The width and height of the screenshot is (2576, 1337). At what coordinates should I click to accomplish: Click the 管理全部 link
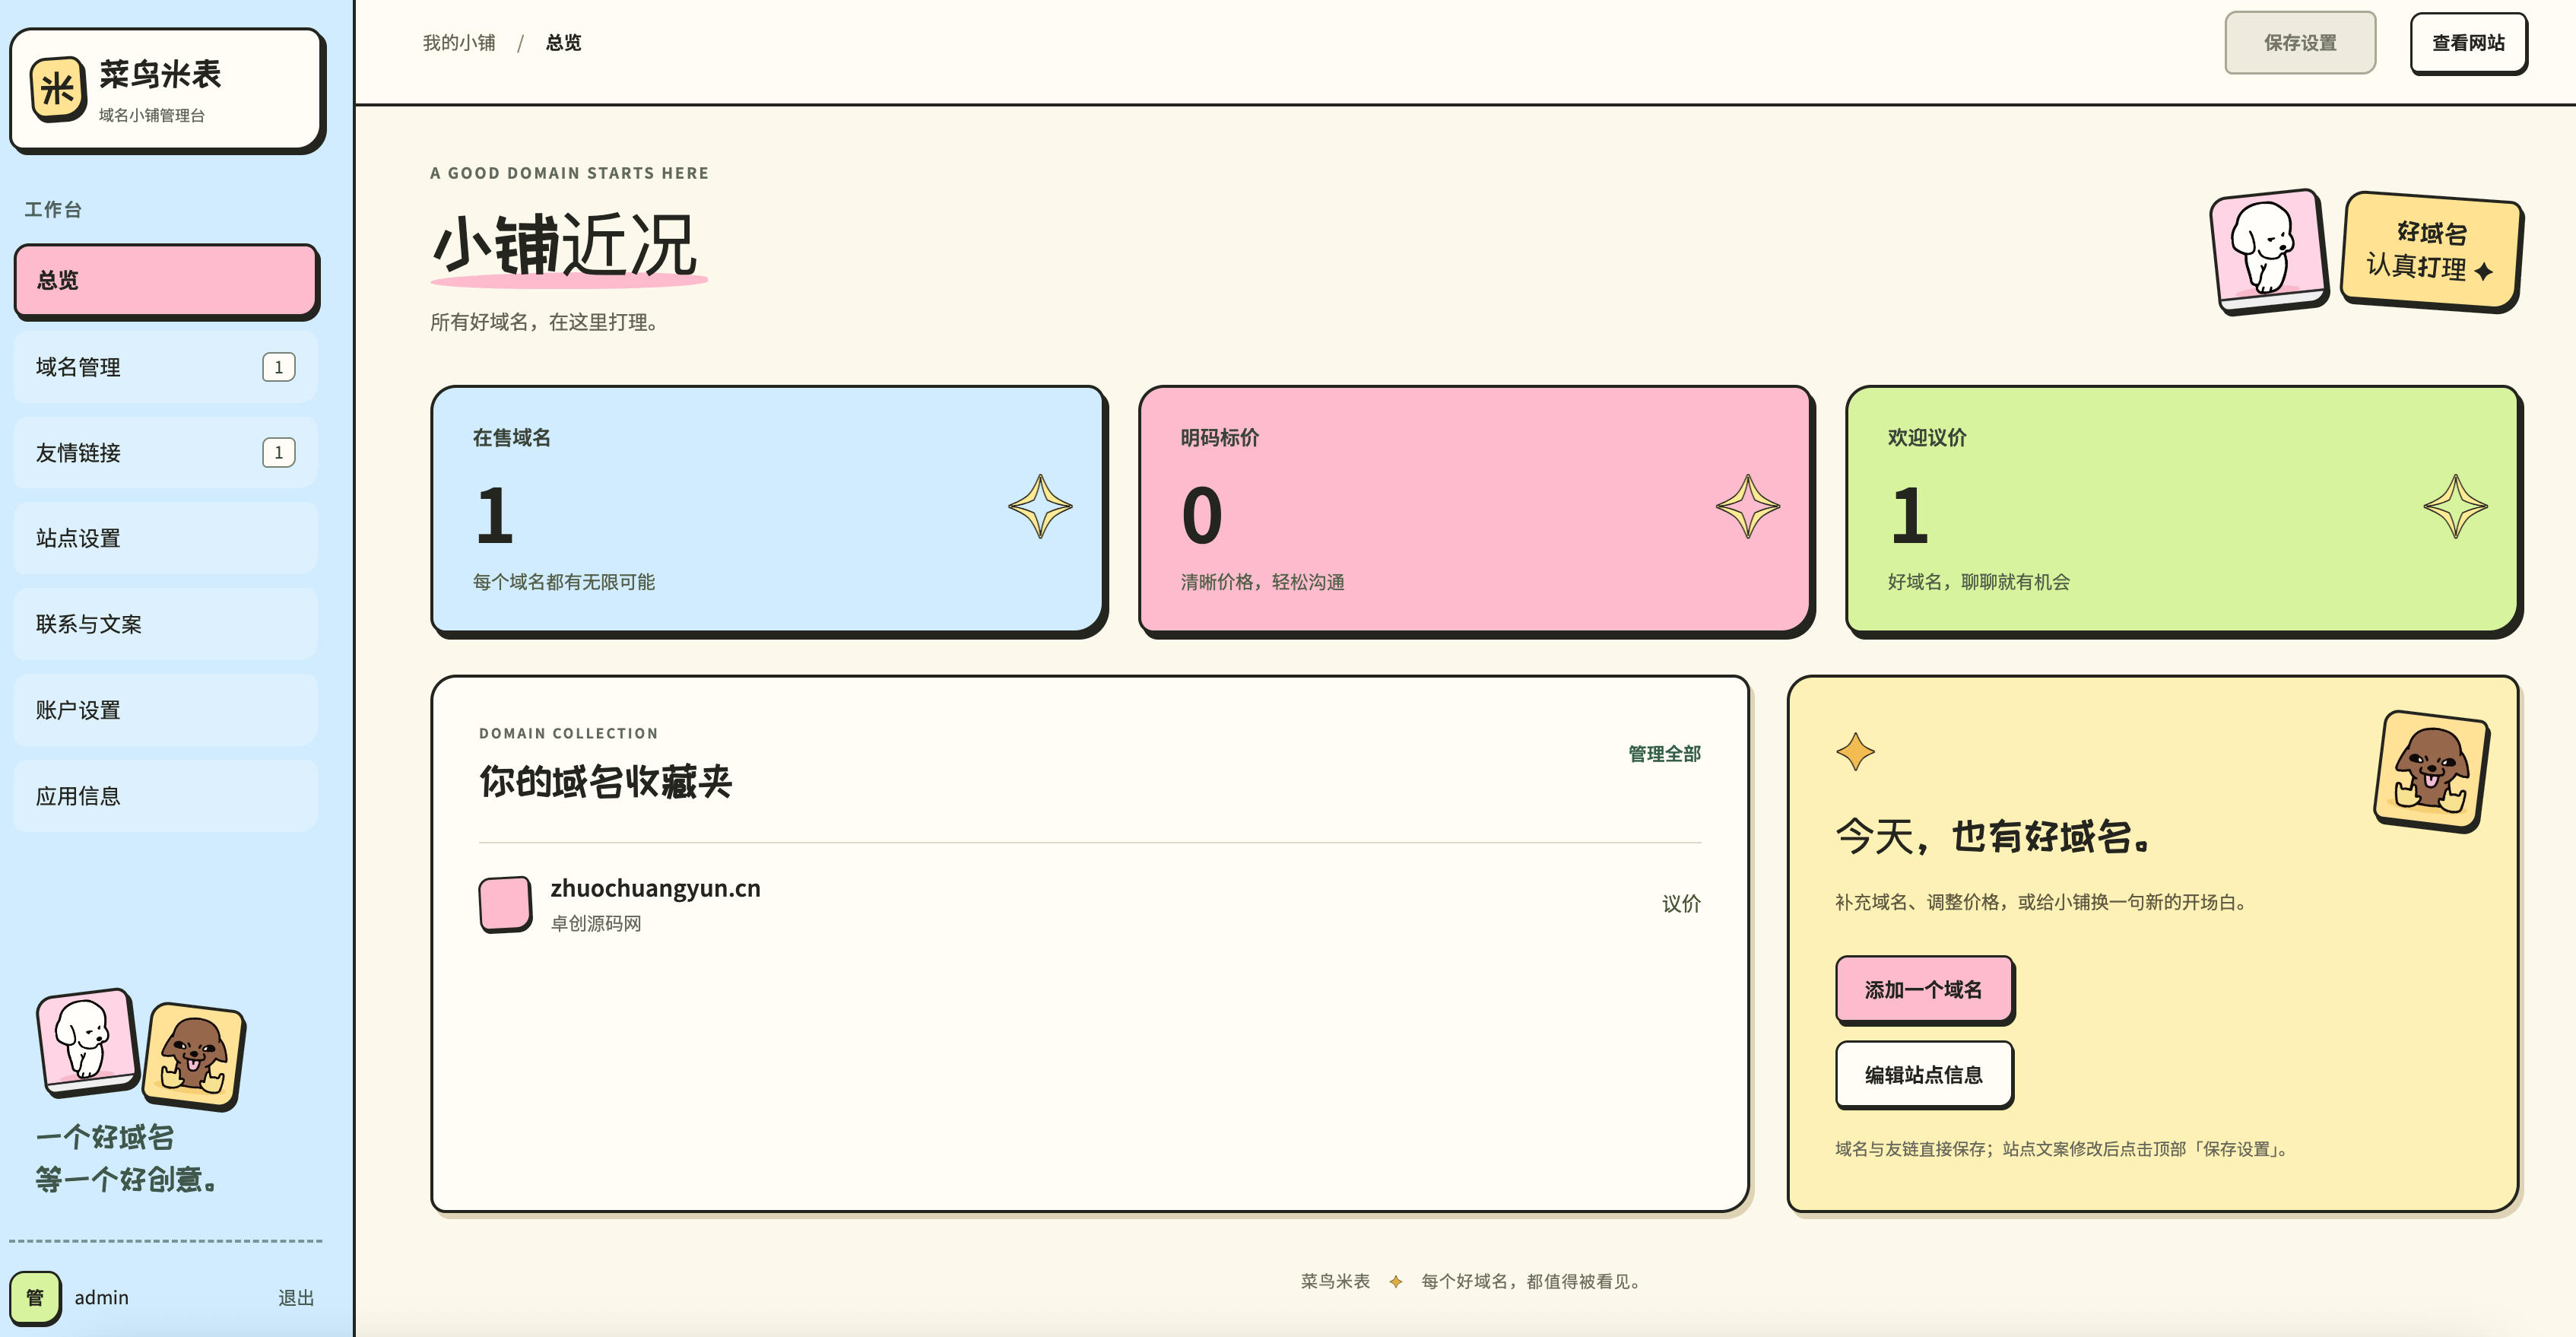(1664, 753)
